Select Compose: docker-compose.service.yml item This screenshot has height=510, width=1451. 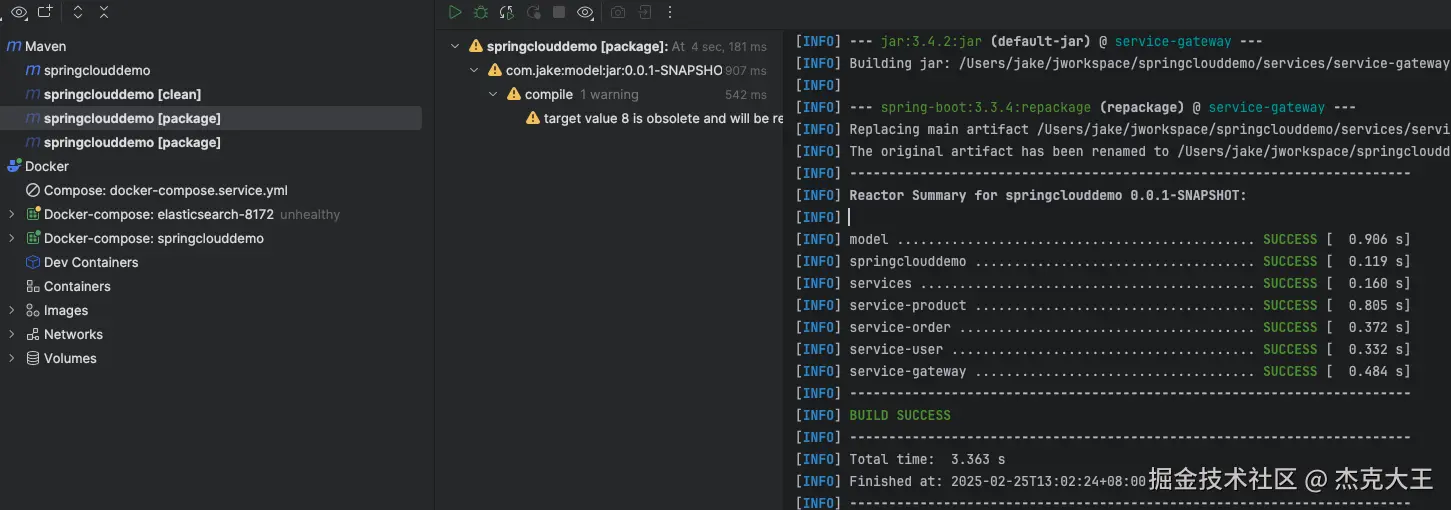pos(165,190)
